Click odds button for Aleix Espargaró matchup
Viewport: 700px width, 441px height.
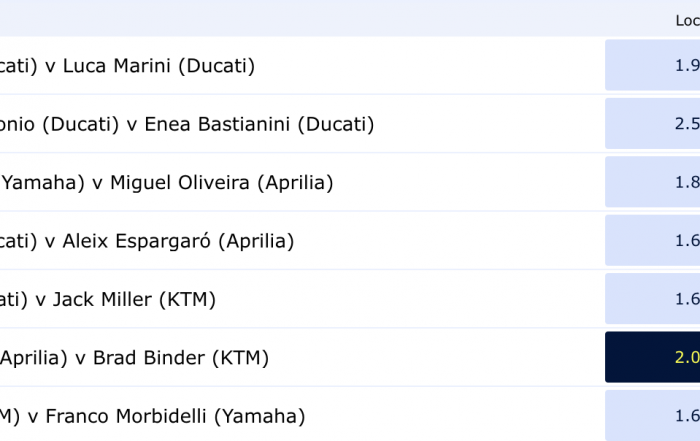(x=652, y=240)
